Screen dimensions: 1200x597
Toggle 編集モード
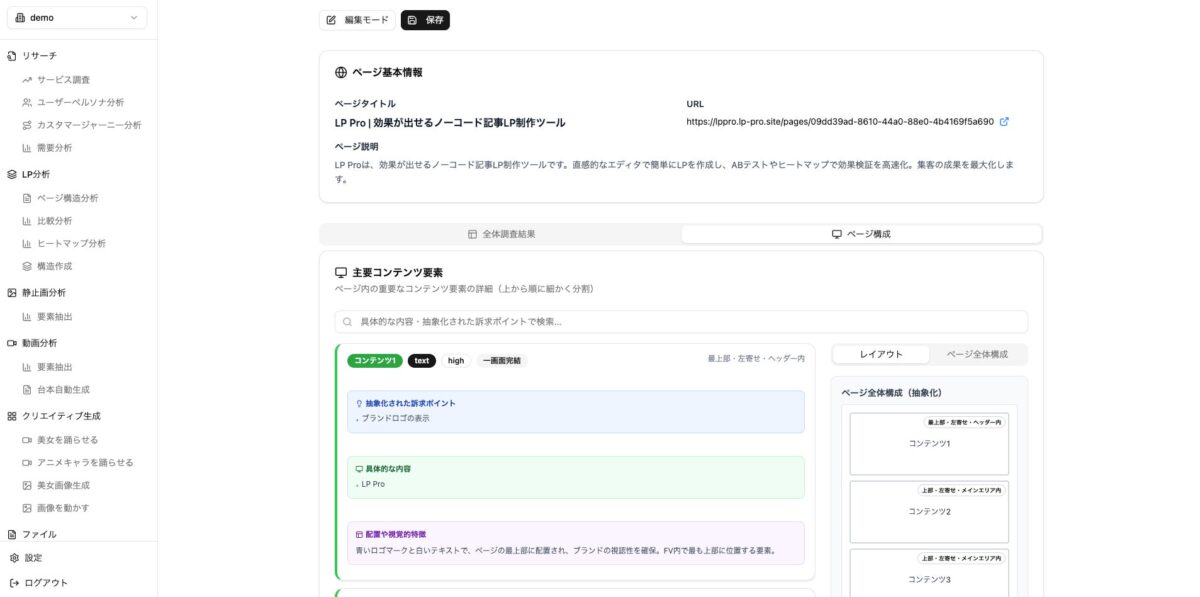(357, 20)
